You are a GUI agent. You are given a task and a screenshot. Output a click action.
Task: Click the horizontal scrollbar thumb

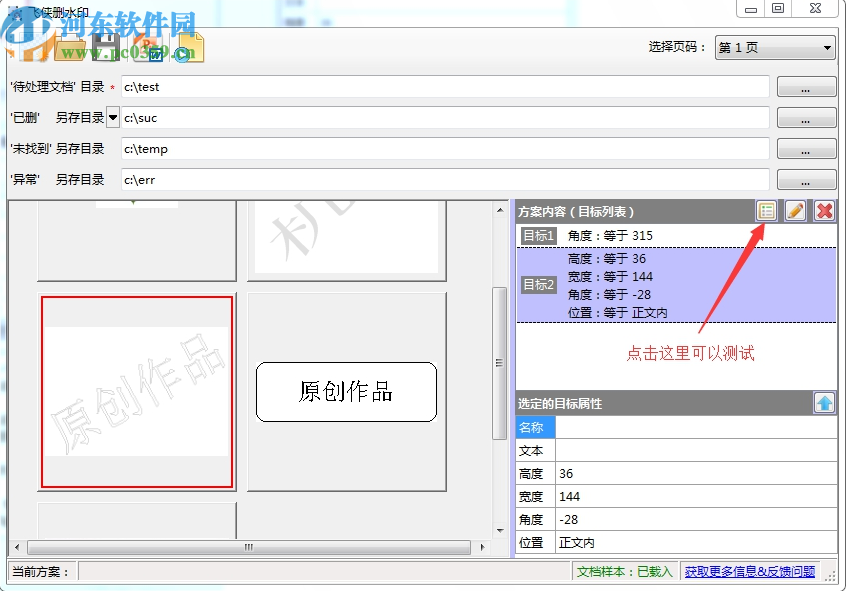[248, 547]
